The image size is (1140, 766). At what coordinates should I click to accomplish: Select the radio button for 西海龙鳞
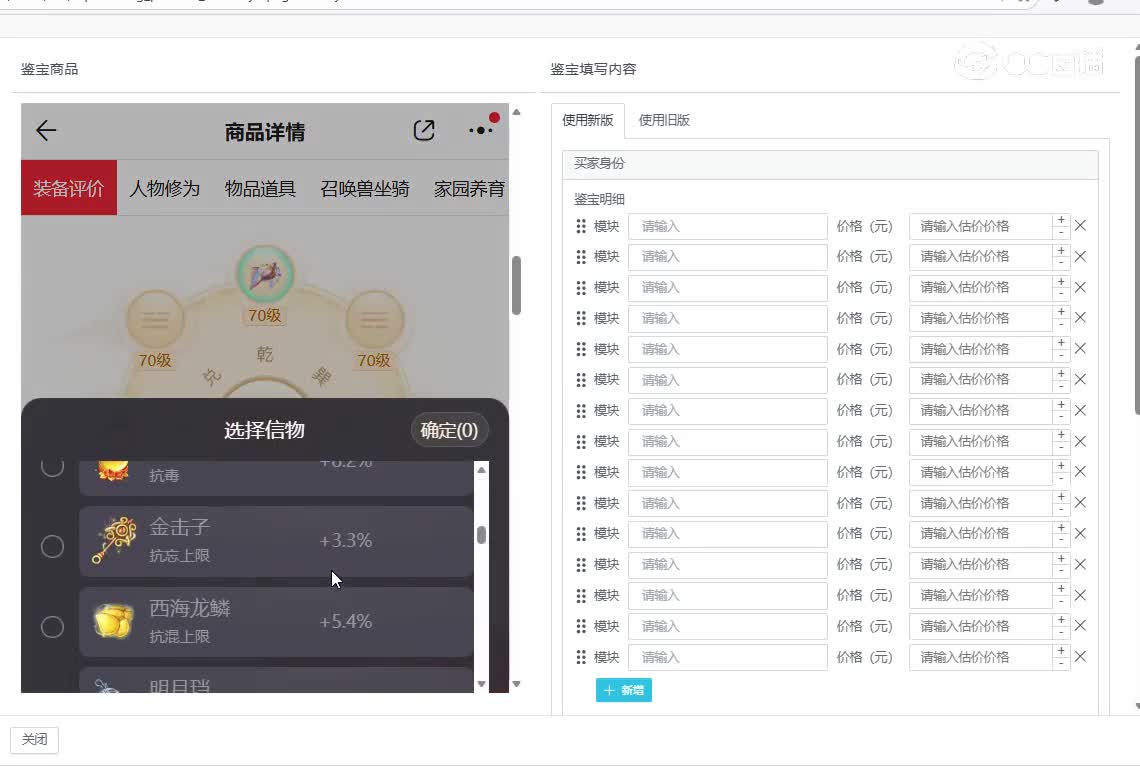(x=52, y=626)
